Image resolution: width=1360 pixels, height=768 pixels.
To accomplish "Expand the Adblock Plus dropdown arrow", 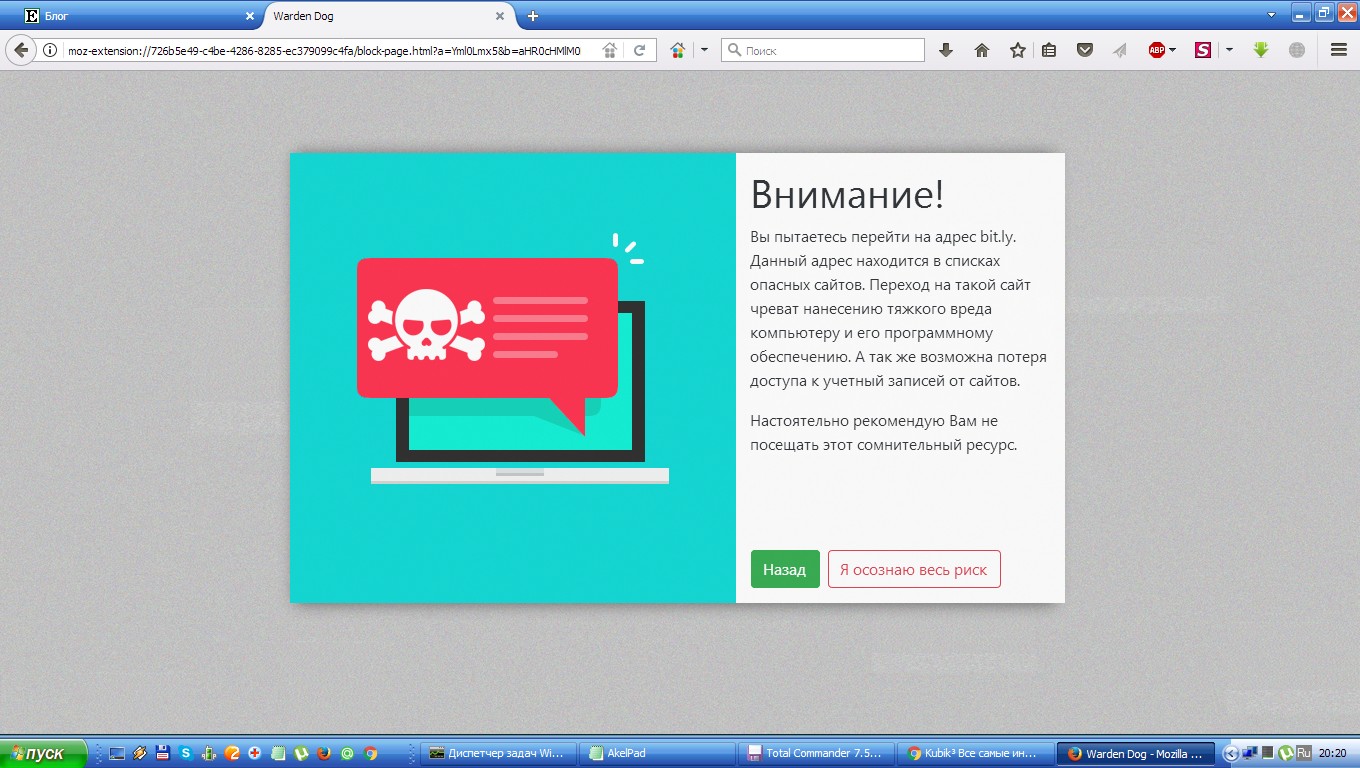I will coord(1173,50).
